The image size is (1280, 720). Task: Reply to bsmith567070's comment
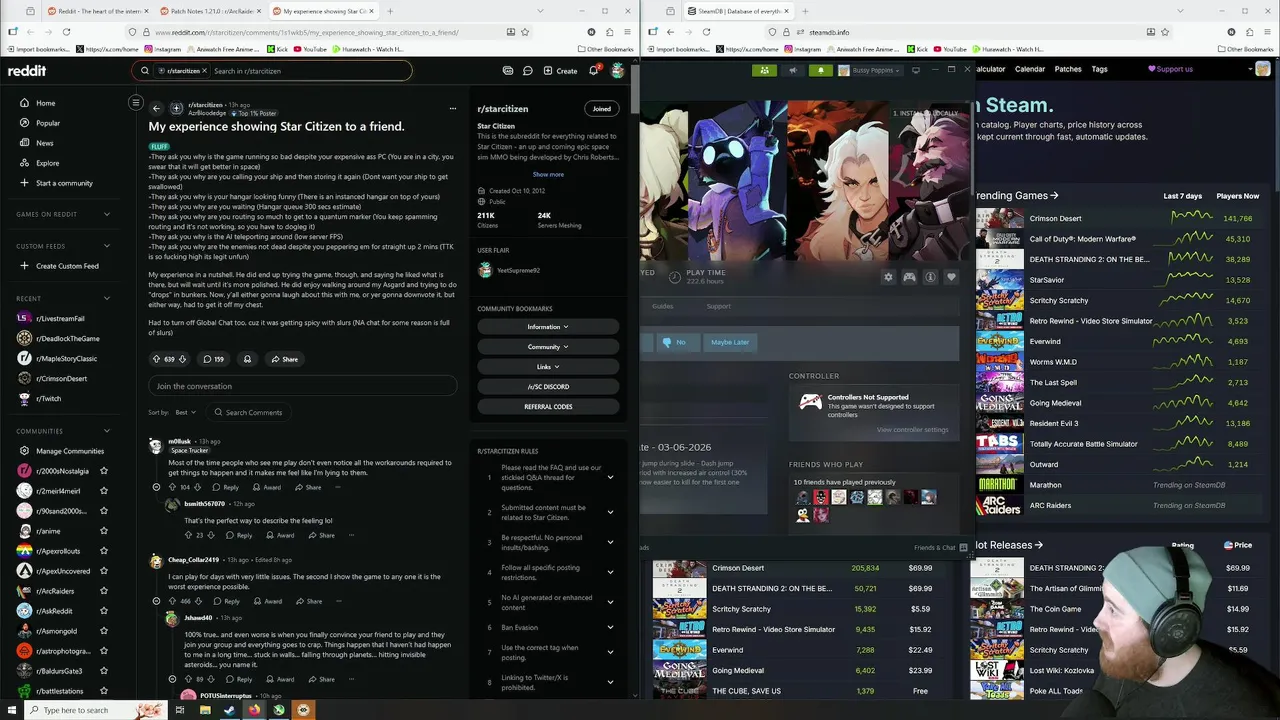pyautogui.click(x=239, y=535)
